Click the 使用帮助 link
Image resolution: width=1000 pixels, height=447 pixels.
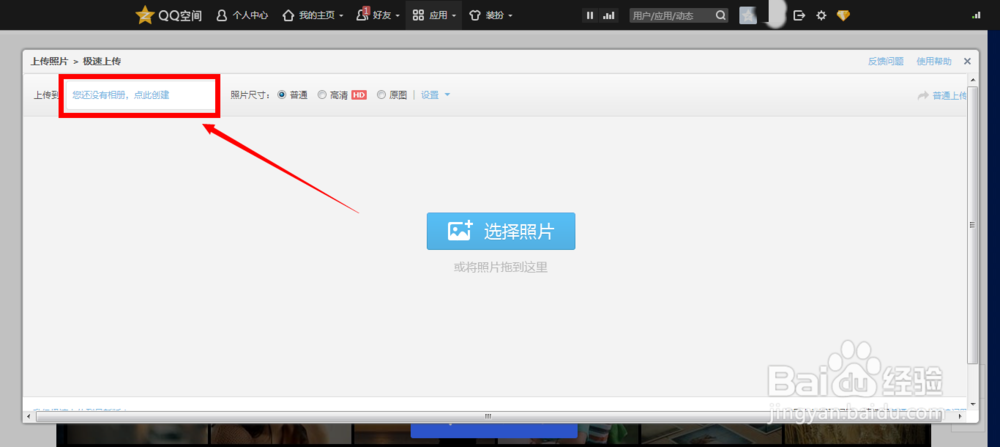coord(934,61)
